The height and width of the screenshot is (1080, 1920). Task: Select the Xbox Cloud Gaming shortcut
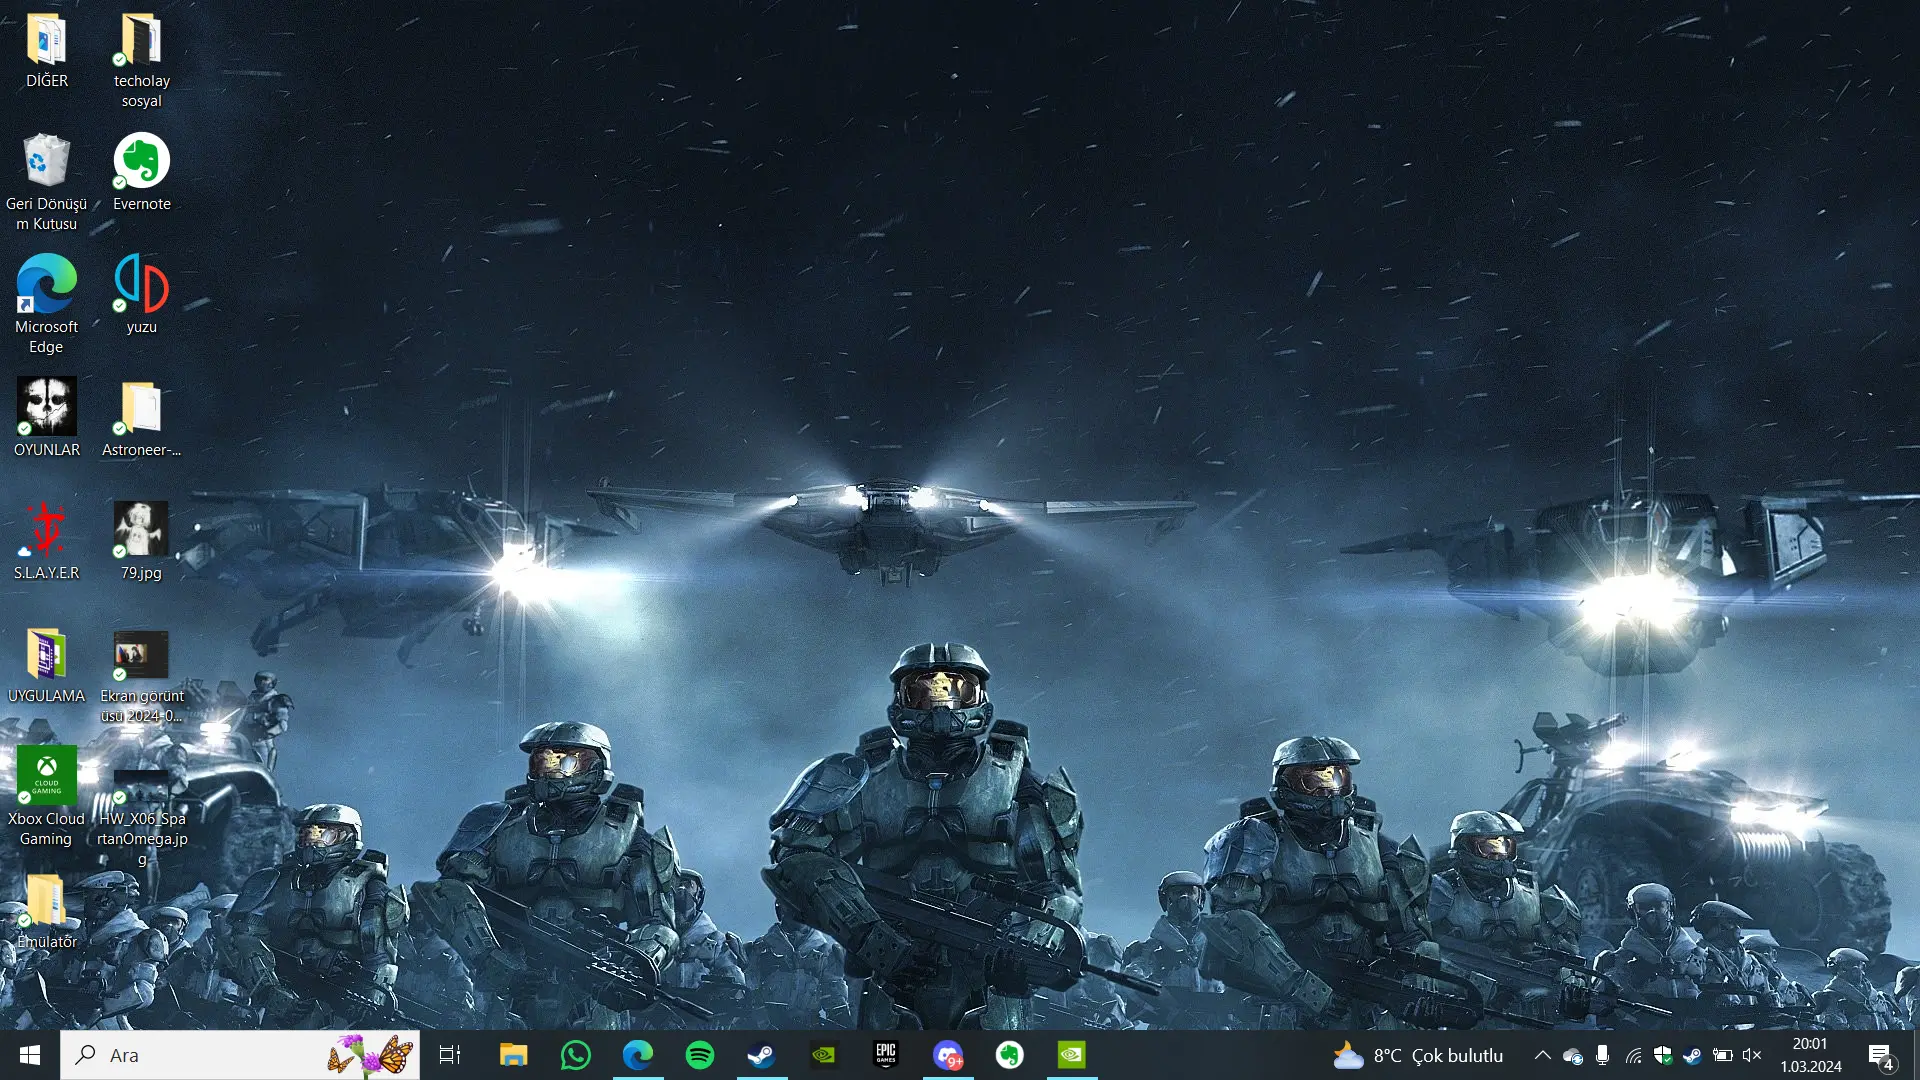[x=46, y=797]
